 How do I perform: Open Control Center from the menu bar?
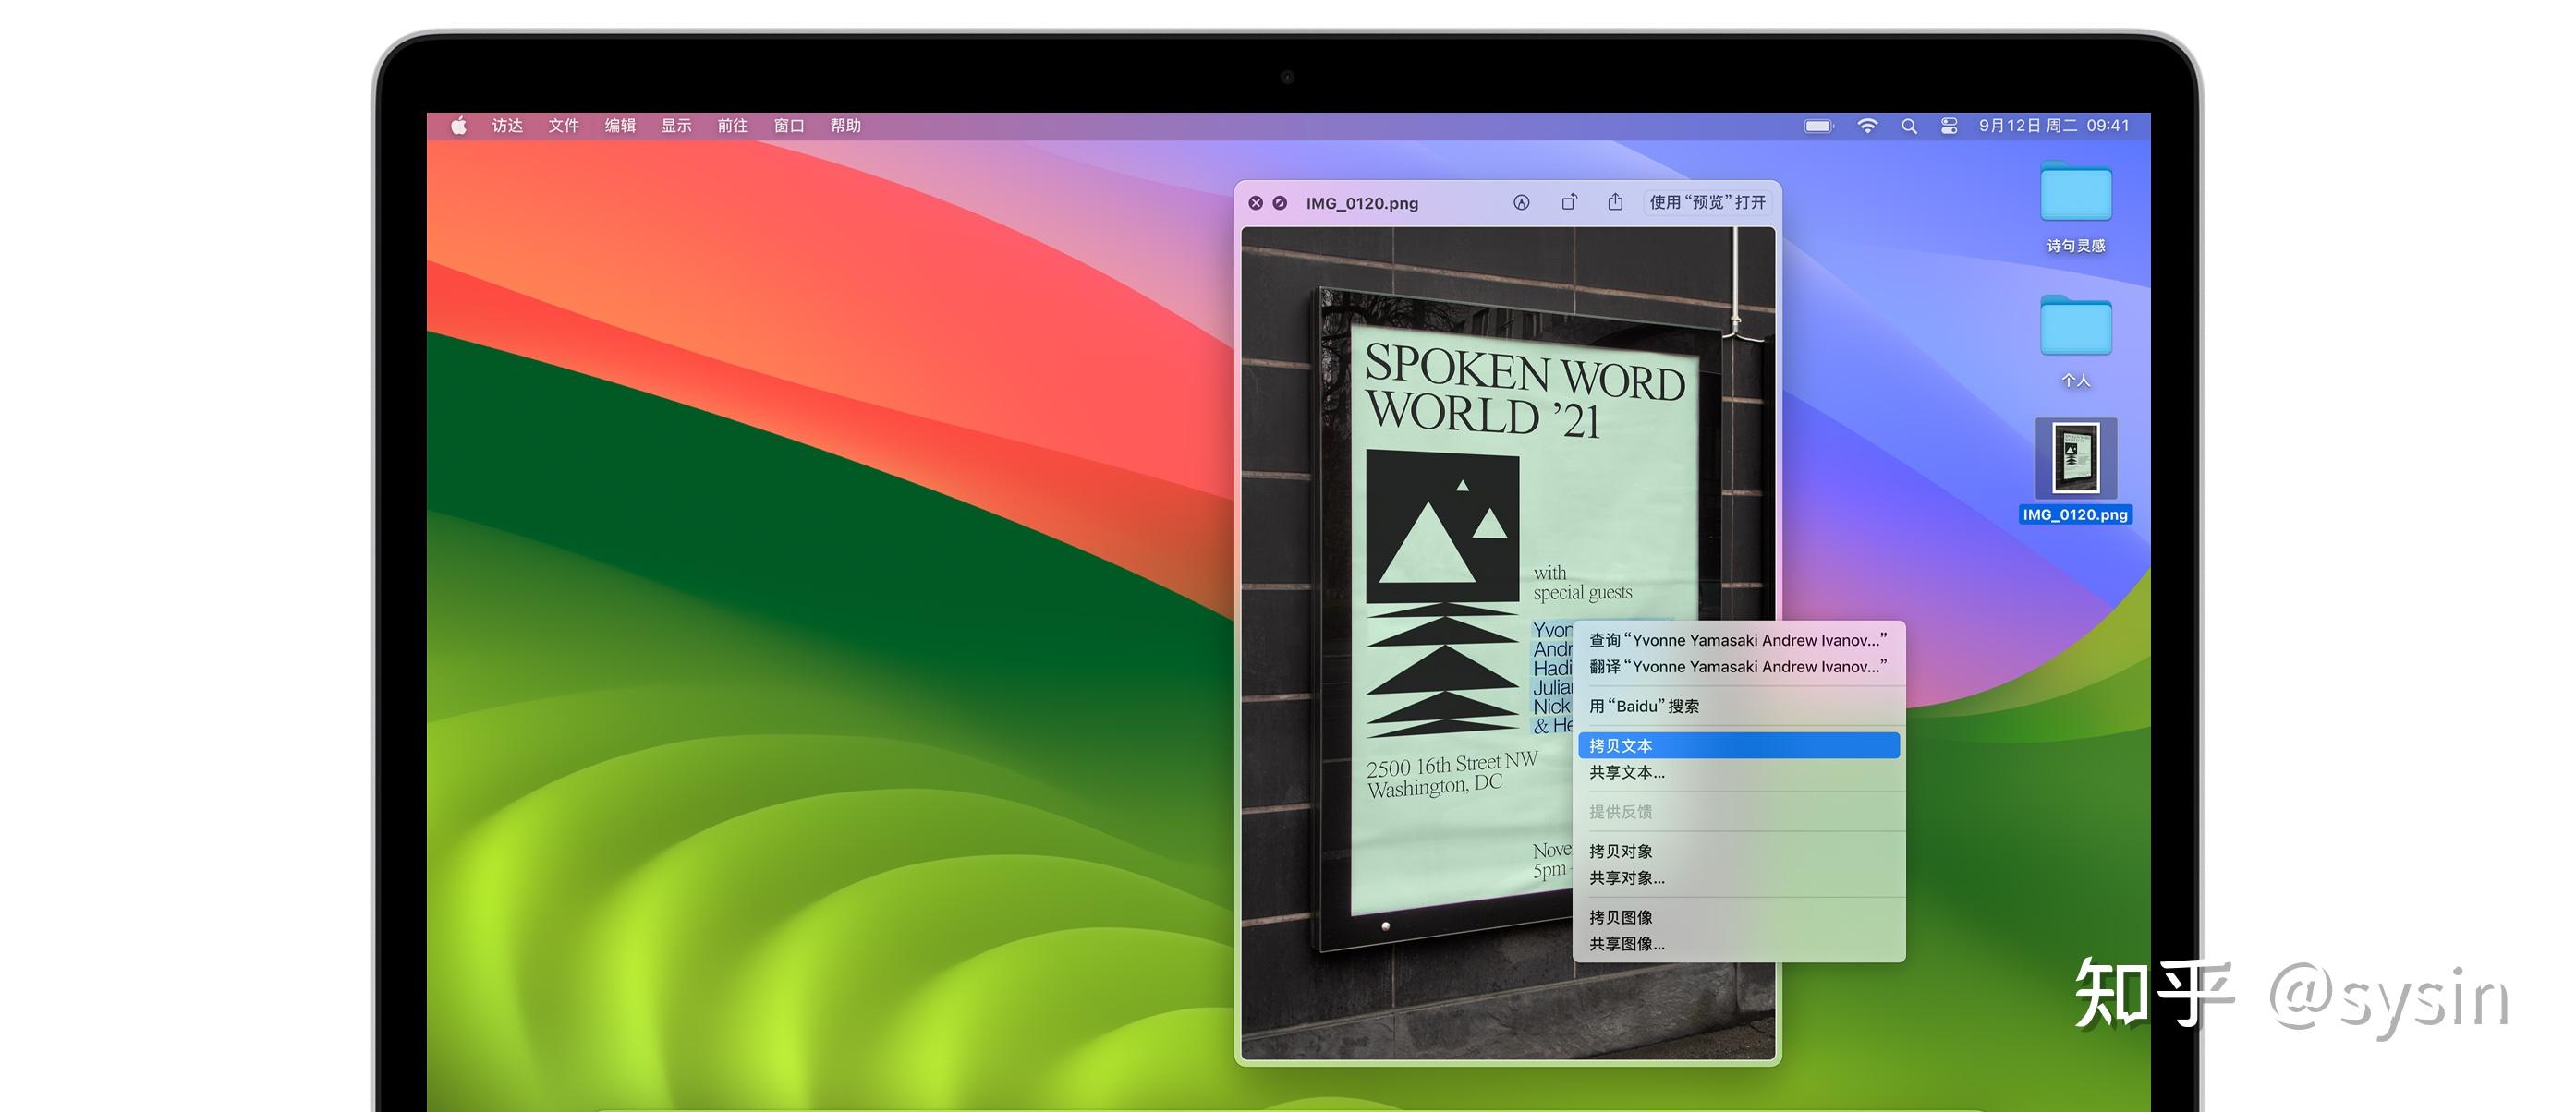(x=1947, y=125)
